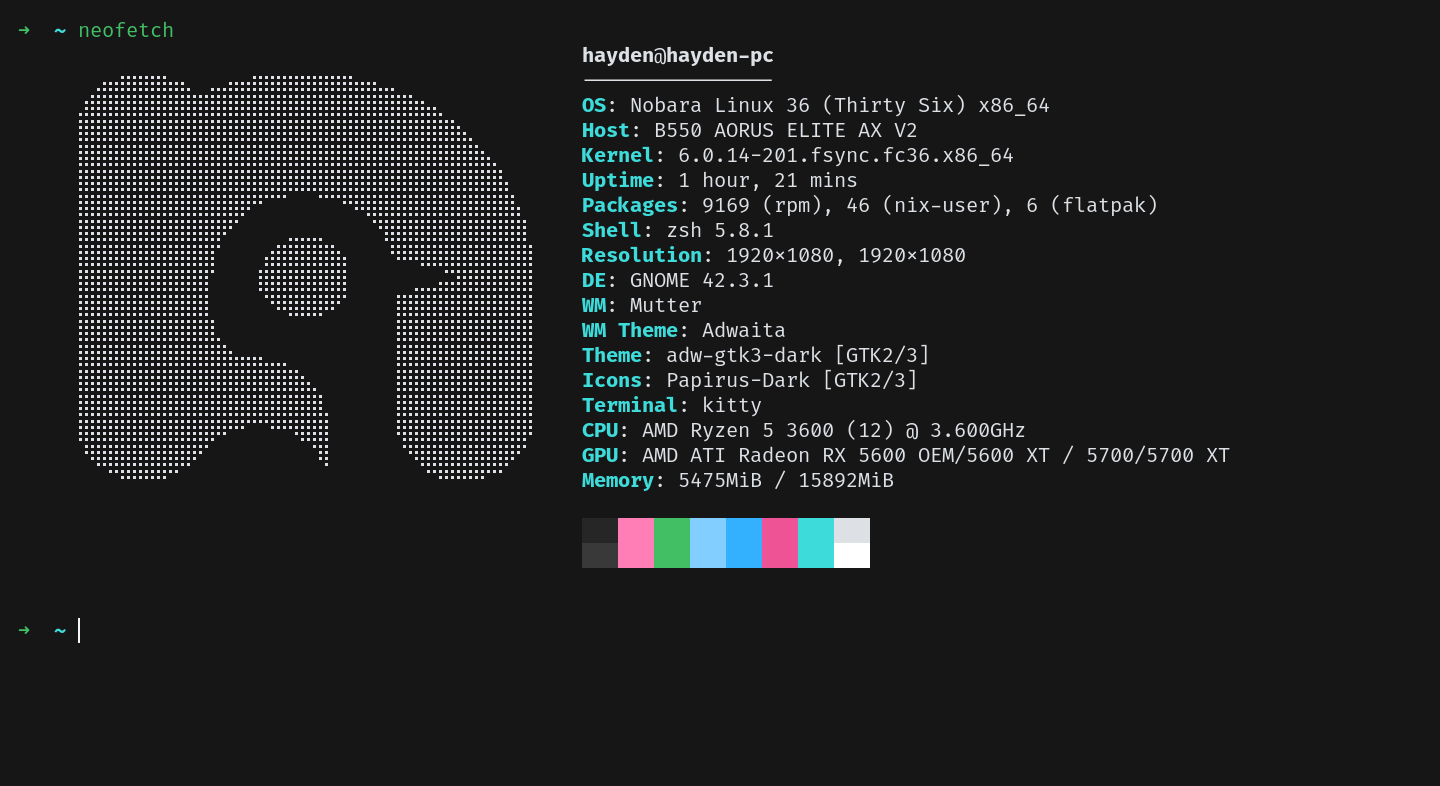The width and height of the screenshot is (1440, 786).
Task: Click the Icons line Papirus-Dark [GTK2/3]
Action: [x=750, y=380]
